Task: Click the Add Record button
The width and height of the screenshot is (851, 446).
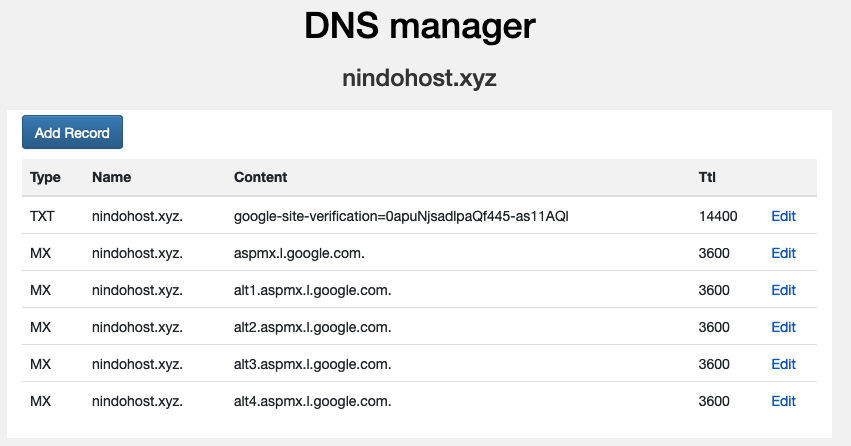Action: [x=72, y=132]
